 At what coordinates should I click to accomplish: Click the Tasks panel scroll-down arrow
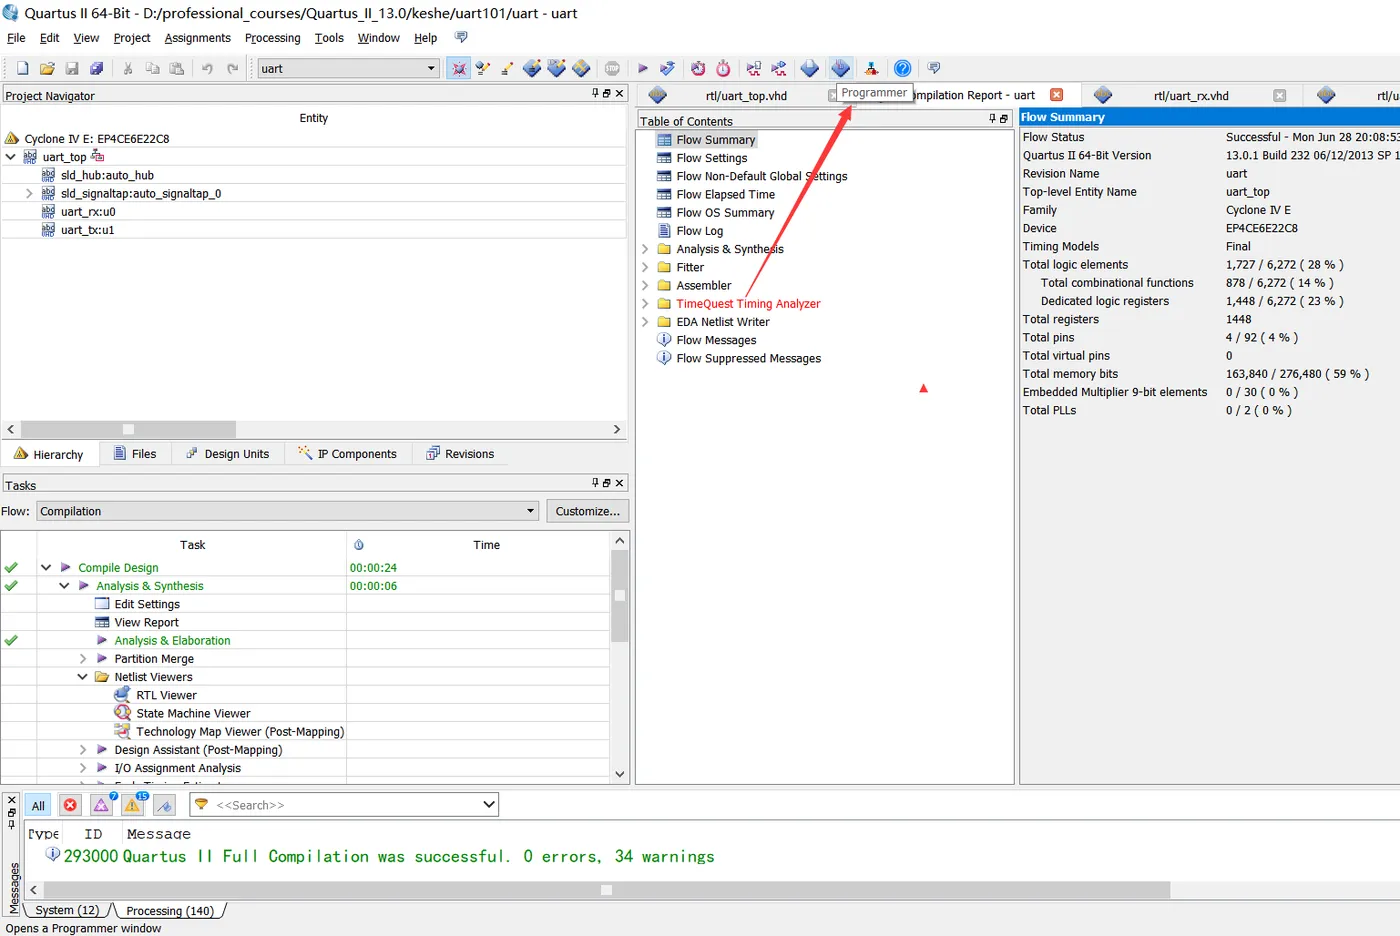point(620,773)
